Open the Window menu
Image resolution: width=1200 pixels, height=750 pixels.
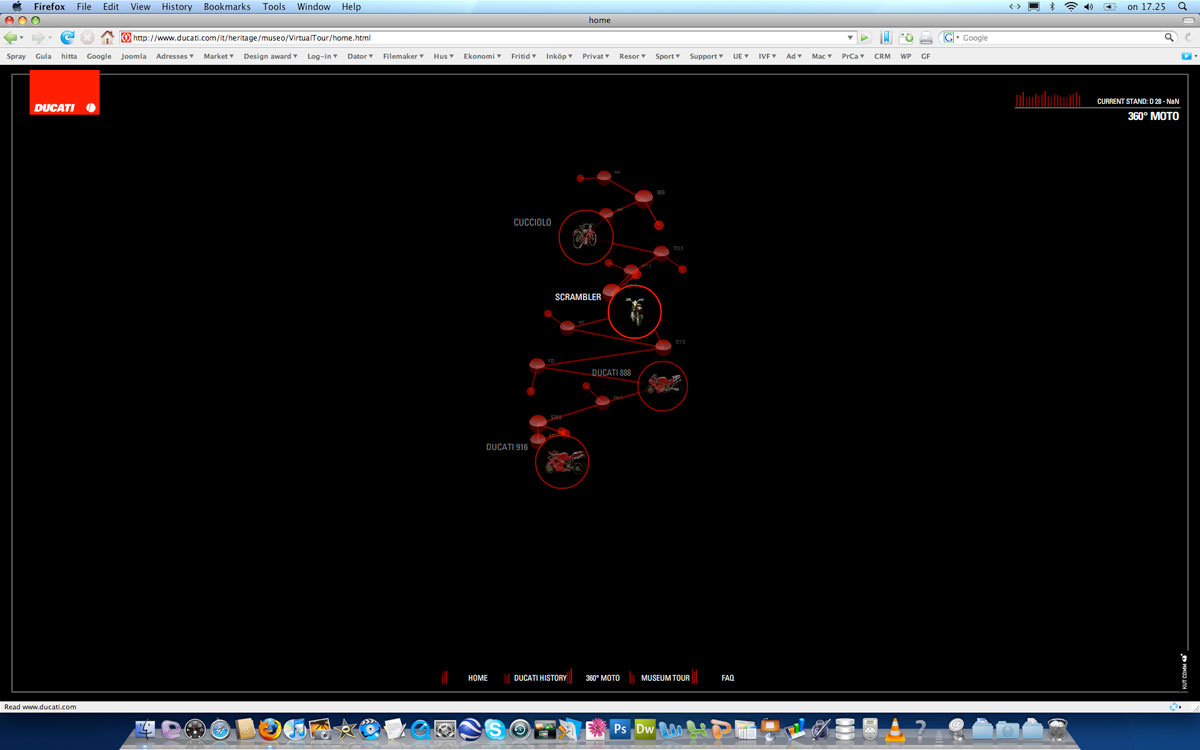tap(314, 6)
